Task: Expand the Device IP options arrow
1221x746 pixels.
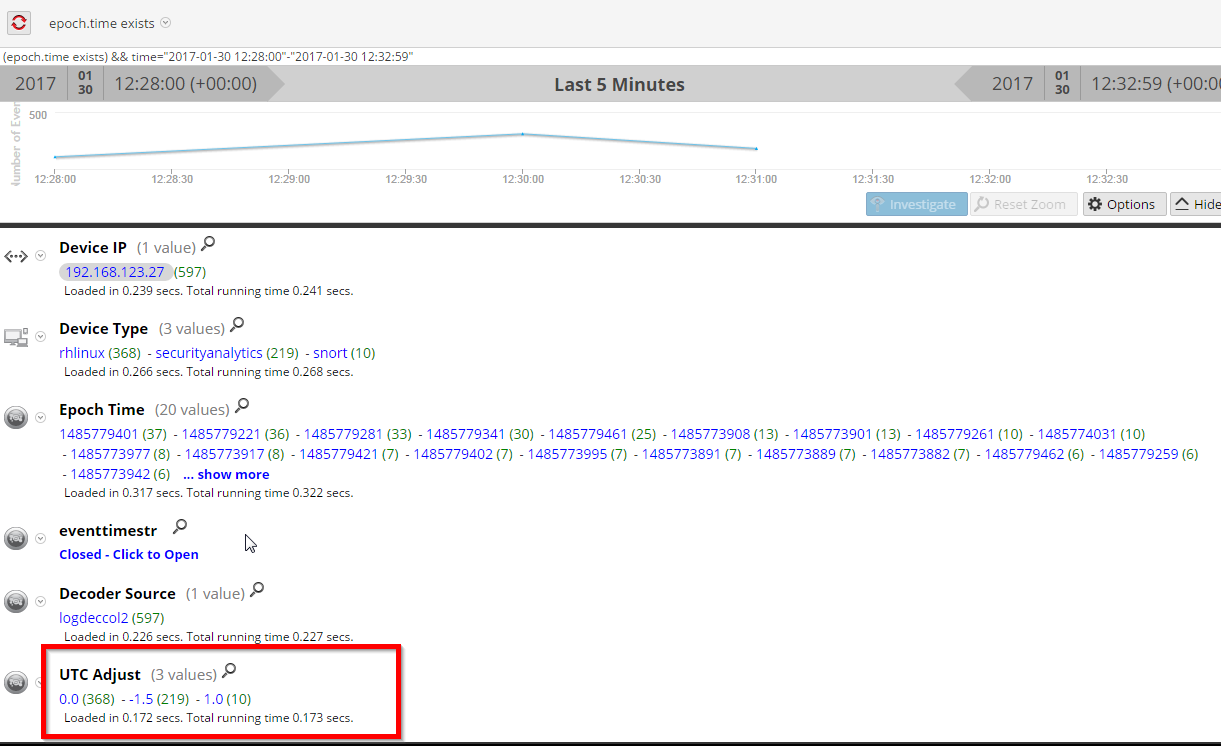Action: point(41,256)
